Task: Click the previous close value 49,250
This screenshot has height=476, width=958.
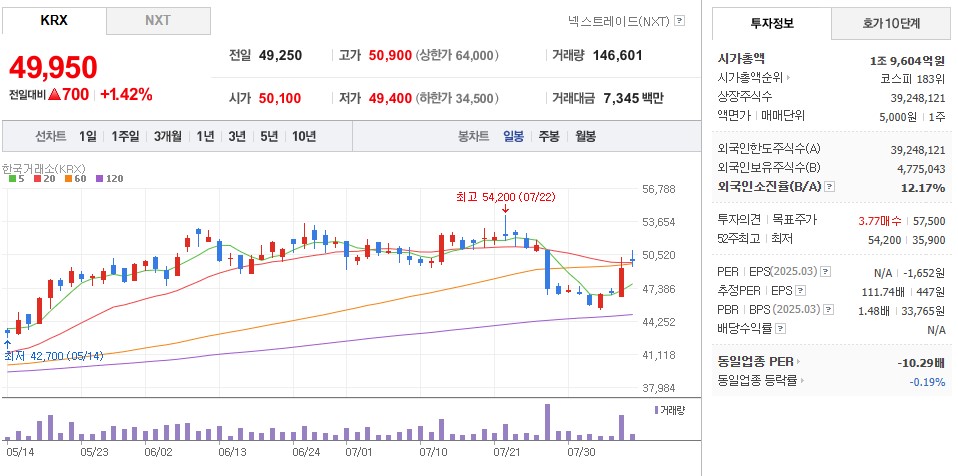Action: [280, 56]
